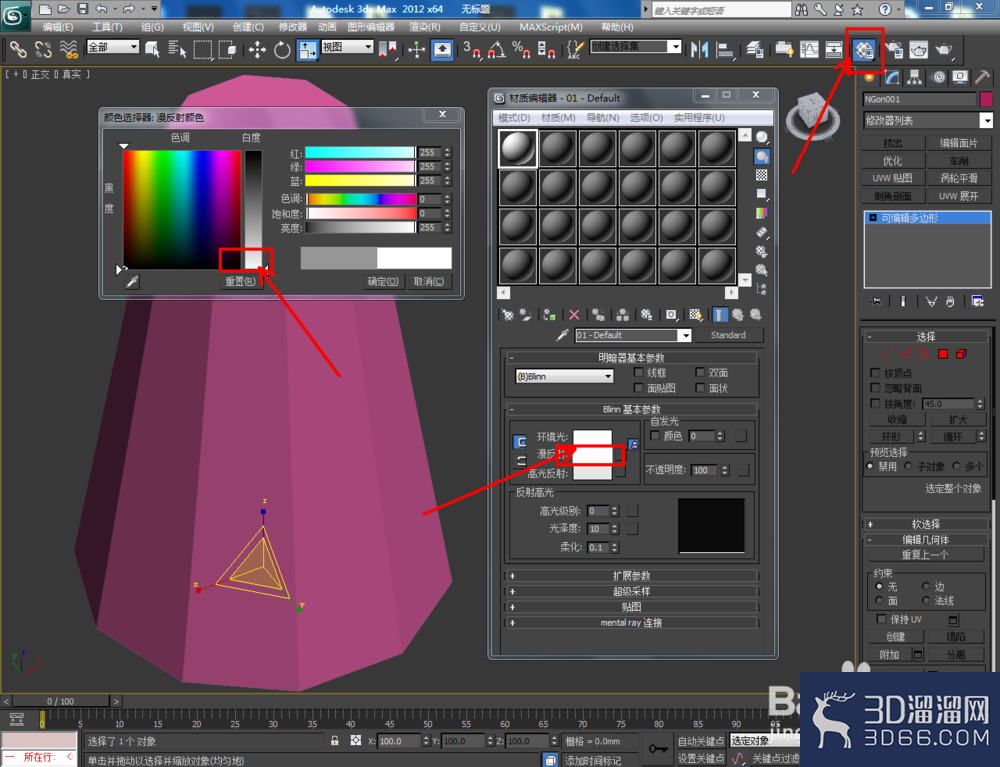Select the Rotate transform tool
Screen dimensions: 1000x767
pyautogui.click(x=282, y=50)
